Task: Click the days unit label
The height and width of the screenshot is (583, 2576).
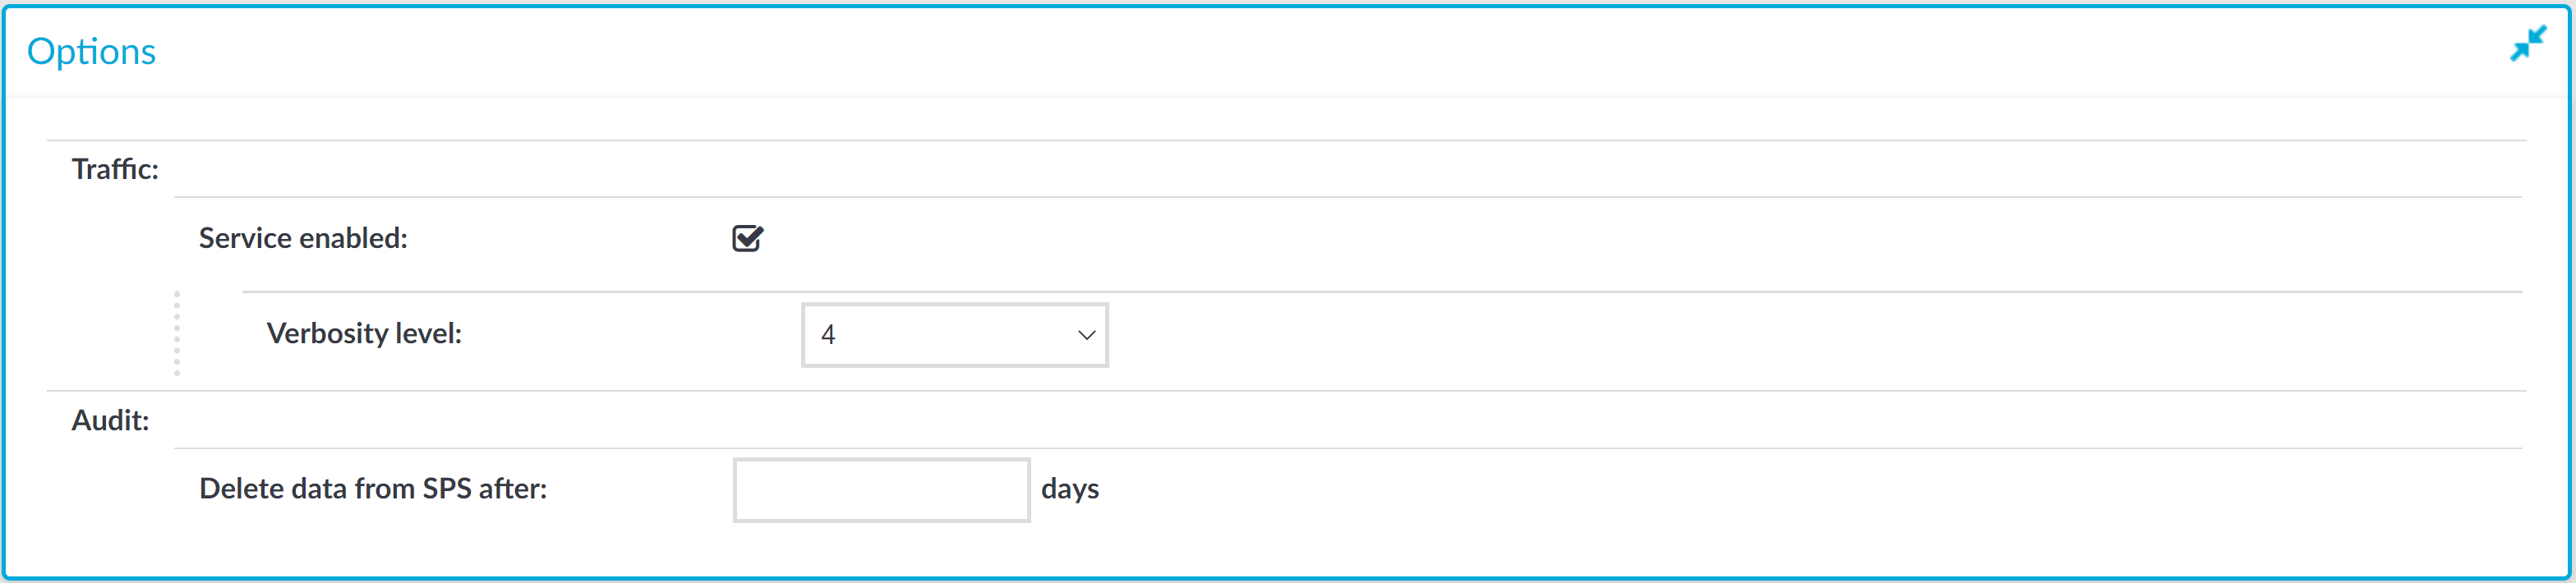Action: pos(1070,489)
